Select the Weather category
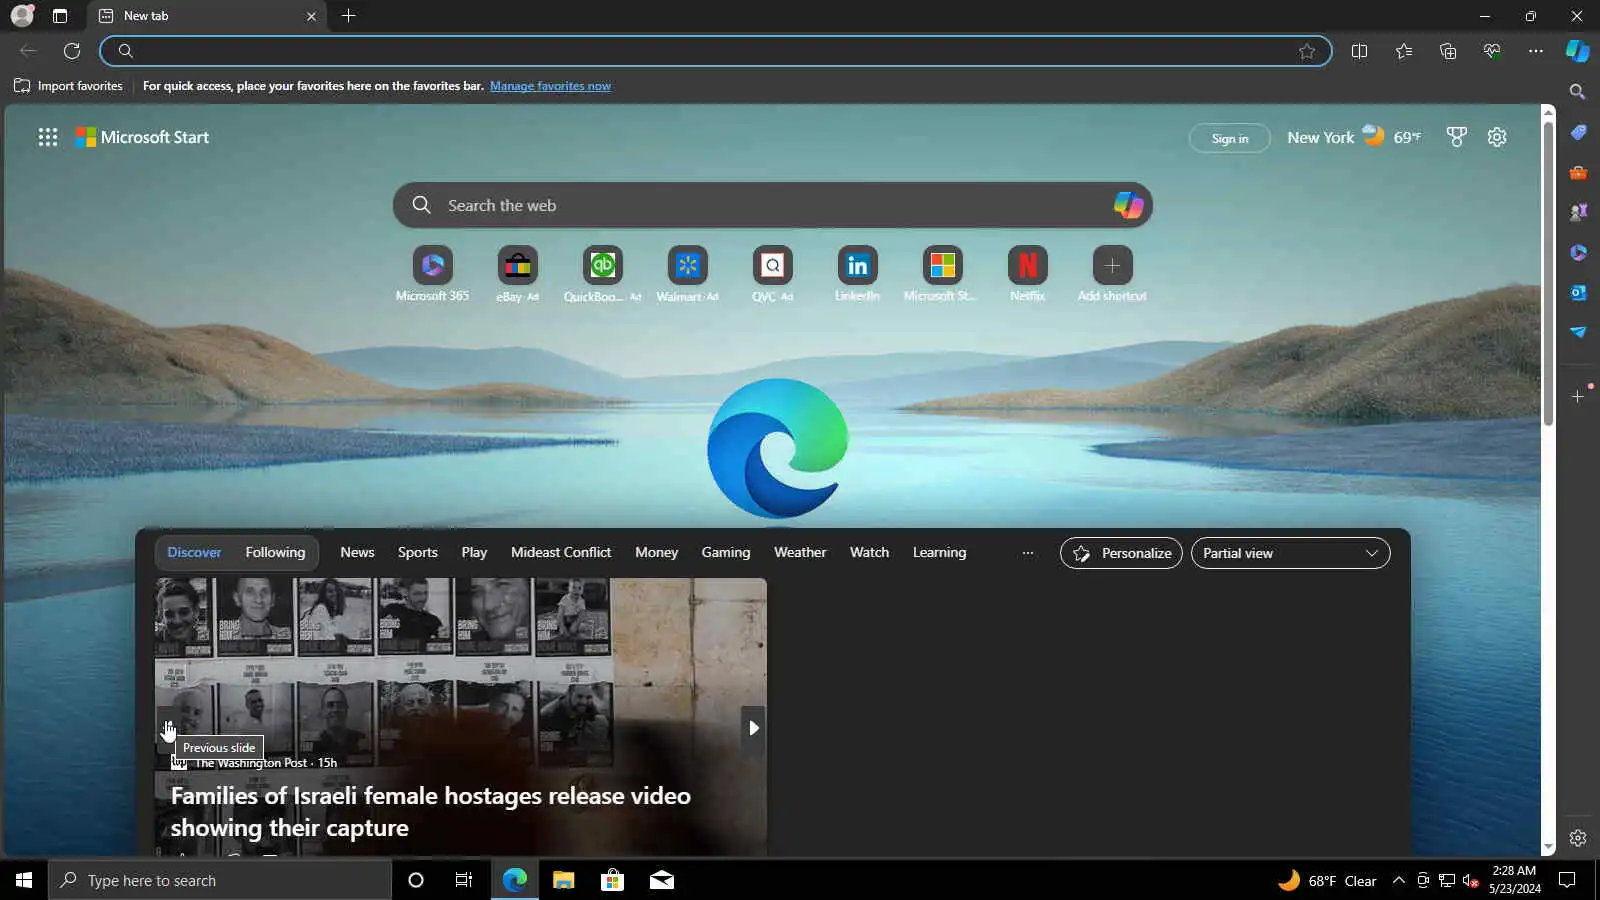Image resolution: width=1600 pixels, height=900 pixels. pos(800,552)
